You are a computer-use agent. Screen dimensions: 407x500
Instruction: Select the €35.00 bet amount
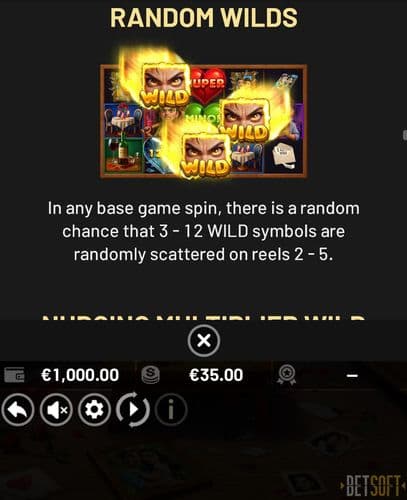216,375
